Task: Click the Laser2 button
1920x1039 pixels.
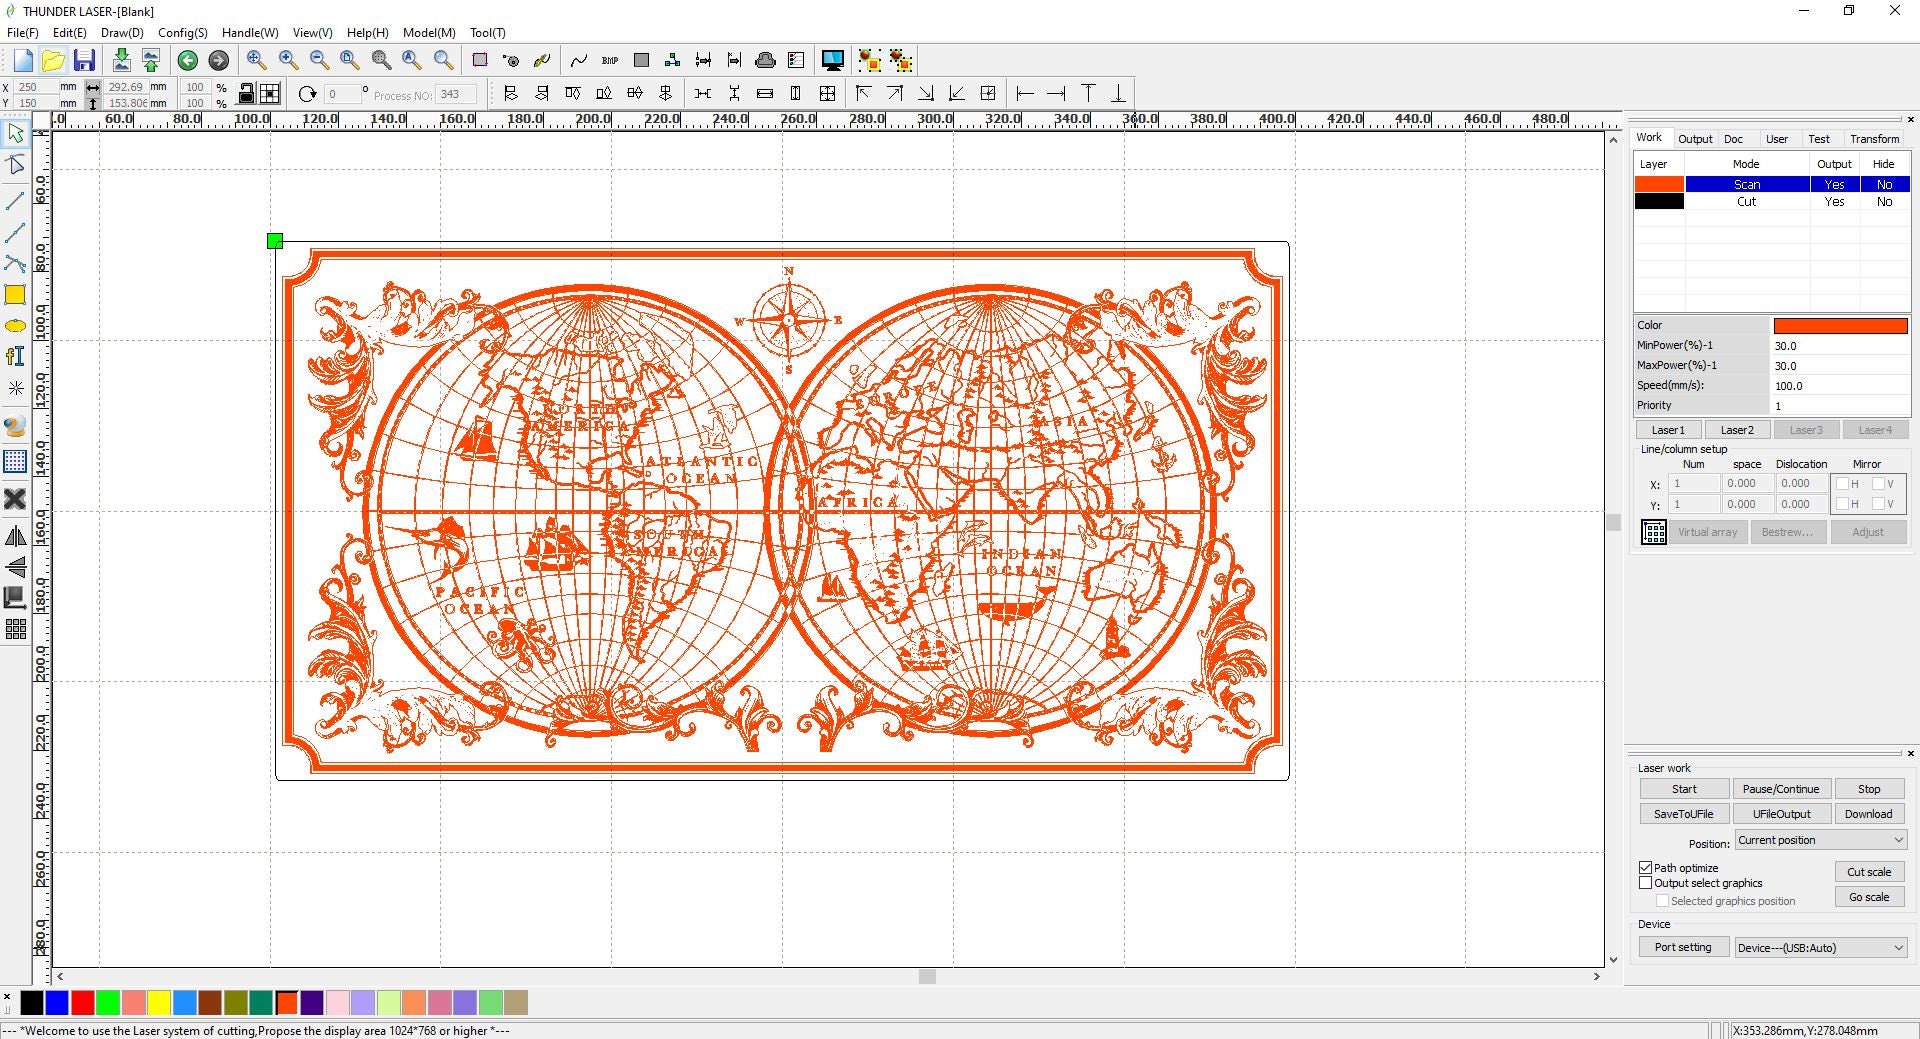Action: tap(1737, 430)
